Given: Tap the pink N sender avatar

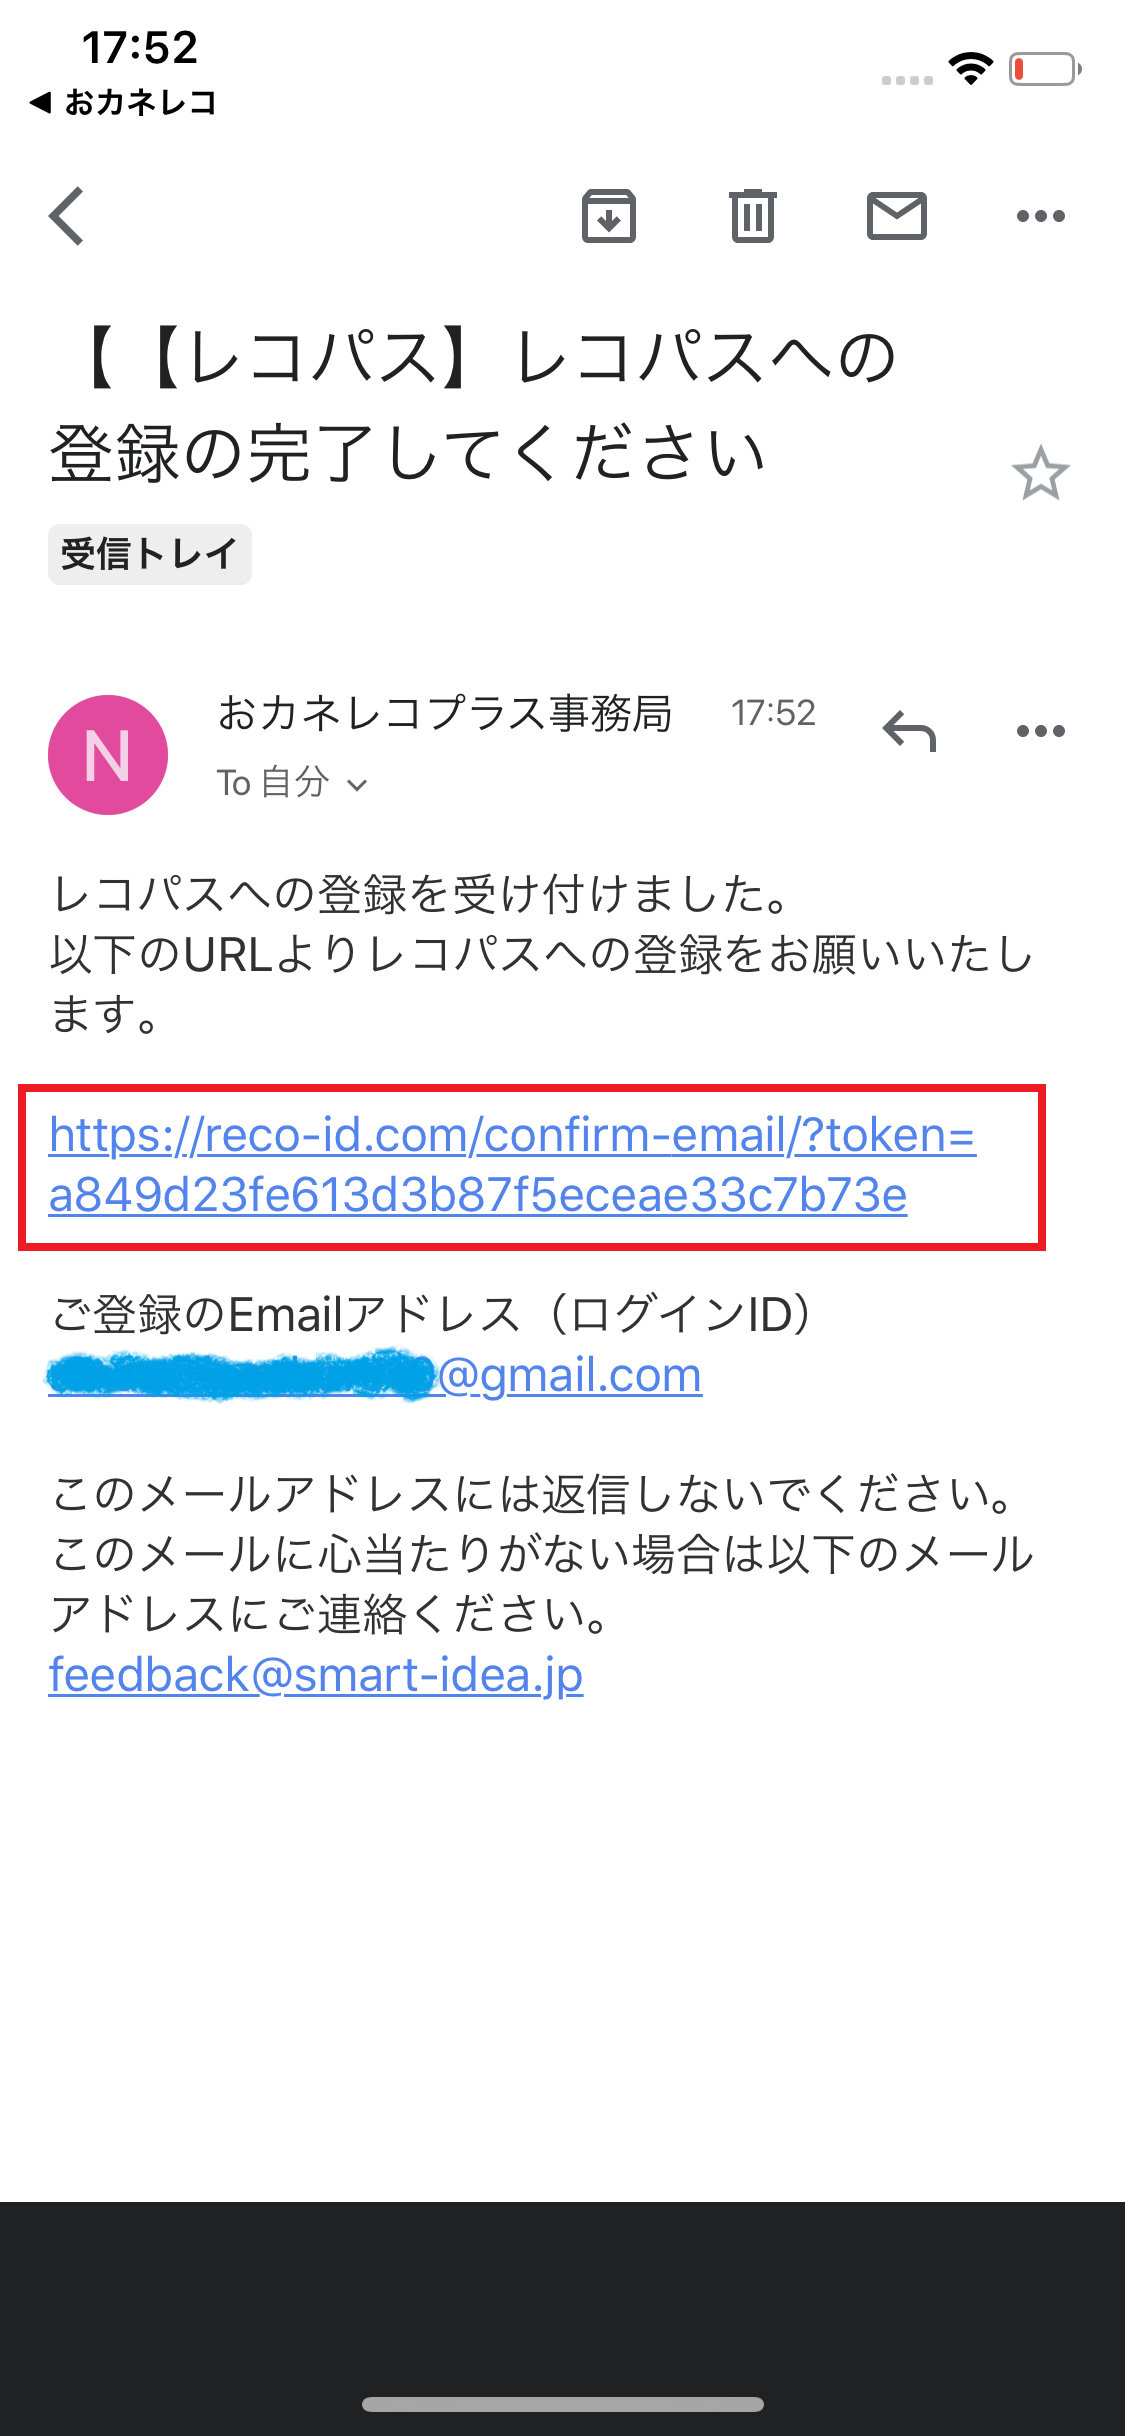Looking at the screenshot, I should pyautogui.click(x=108, y=755).
